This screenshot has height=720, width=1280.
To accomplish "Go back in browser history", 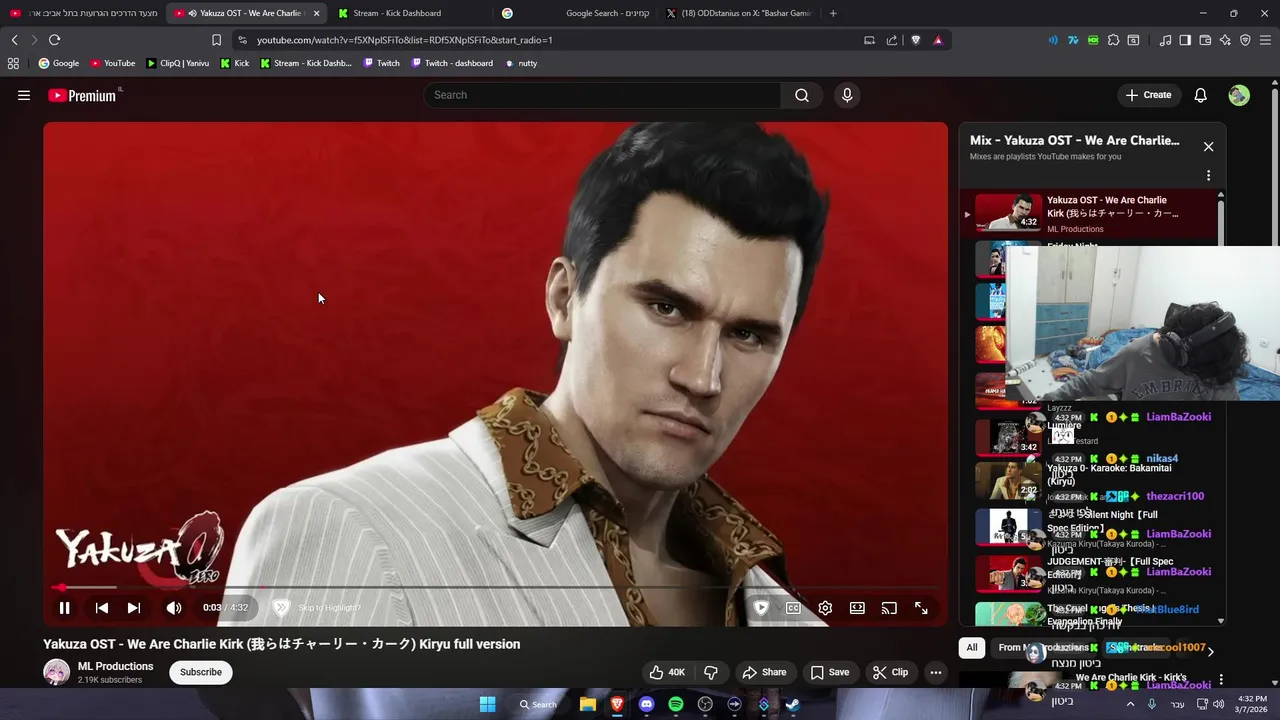I will click(x=14, y=40).
